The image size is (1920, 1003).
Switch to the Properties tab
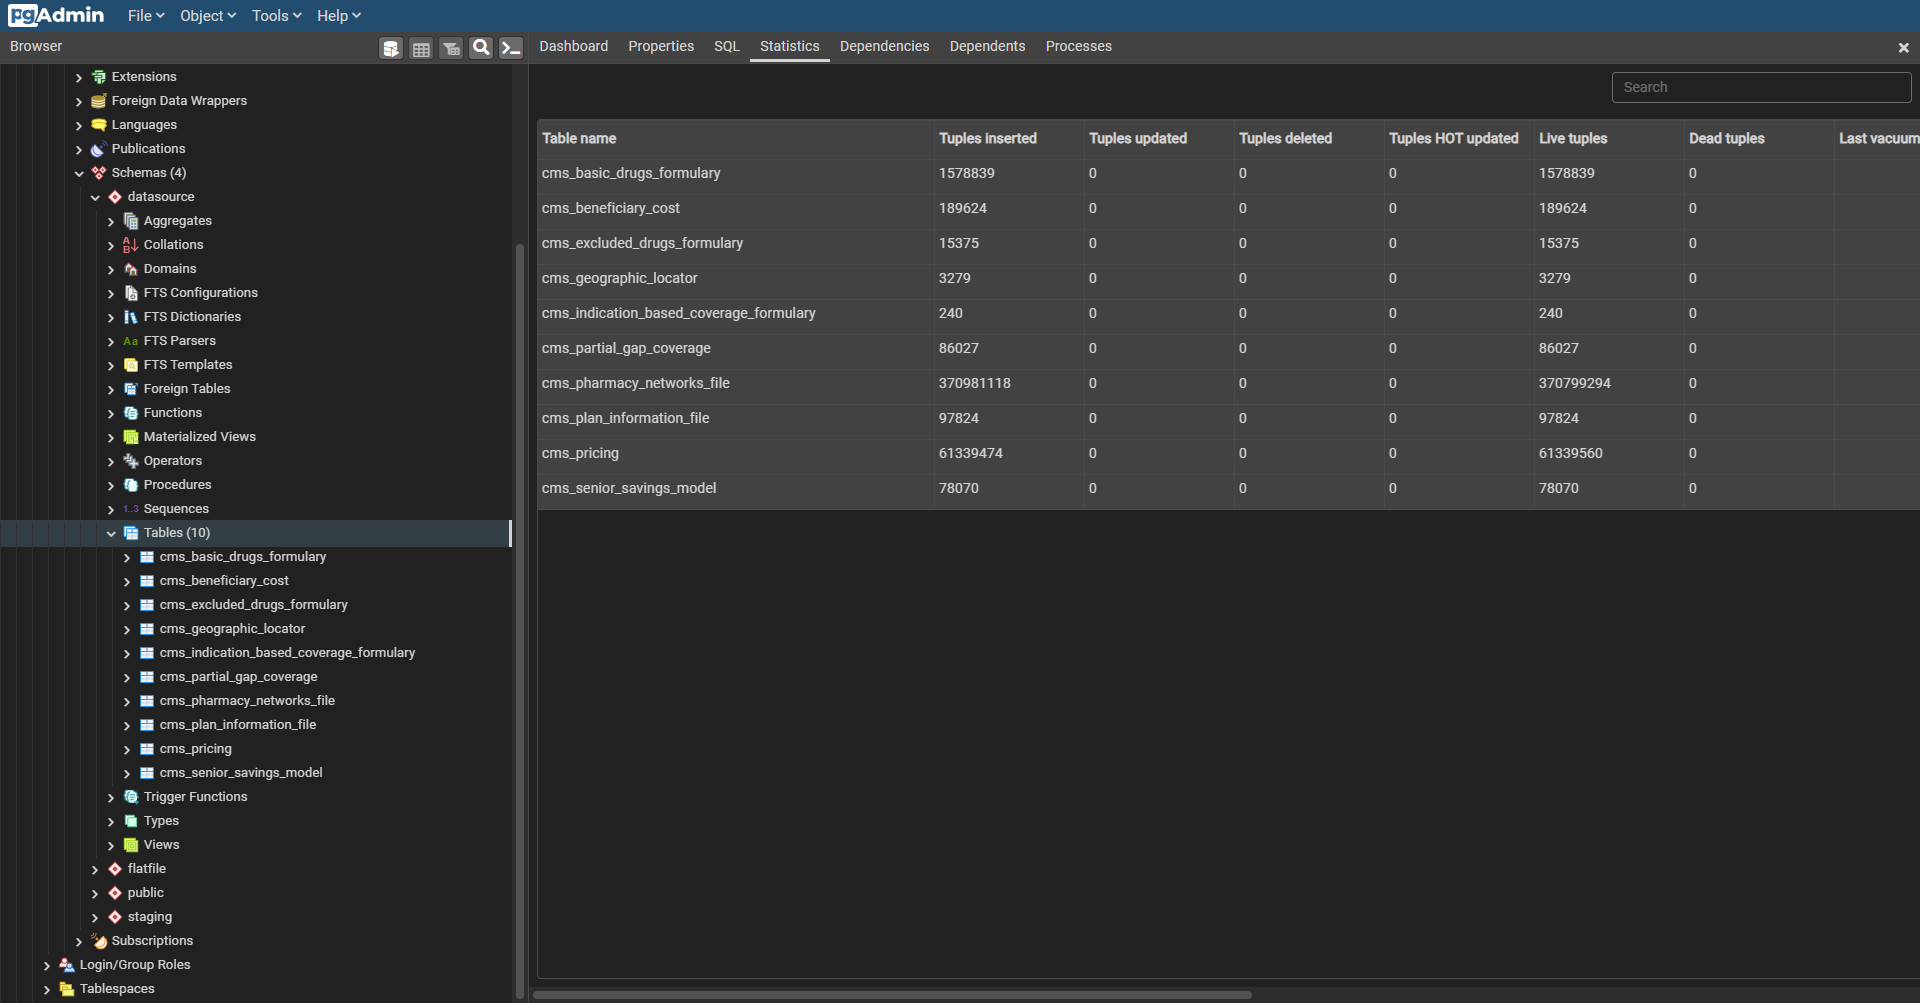(661, 46)
